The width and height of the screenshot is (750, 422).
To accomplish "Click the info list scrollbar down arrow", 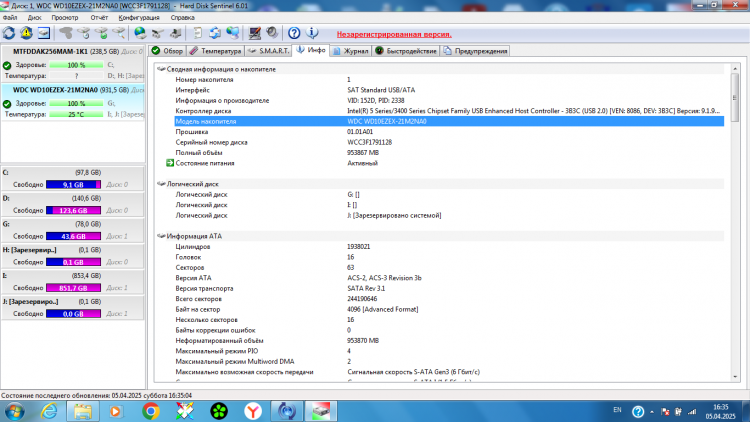I will 735,377.
